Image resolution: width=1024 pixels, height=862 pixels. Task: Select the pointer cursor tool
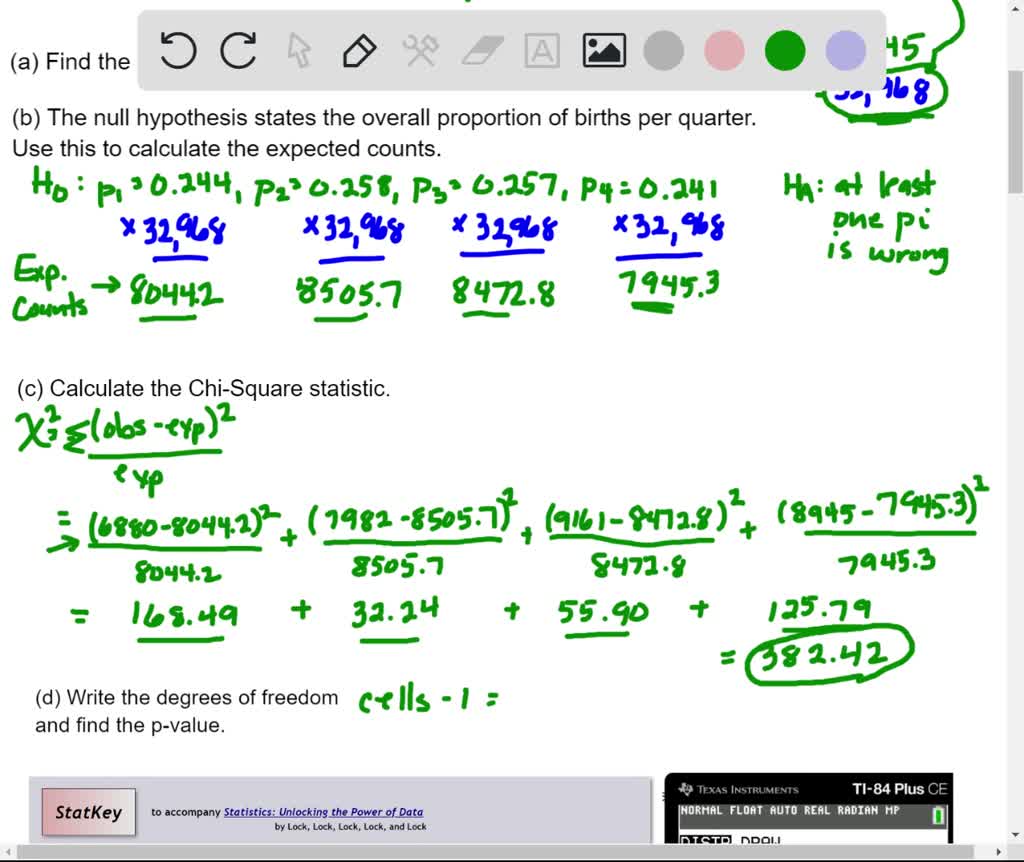pyautogui.click(x=299, y=51)
